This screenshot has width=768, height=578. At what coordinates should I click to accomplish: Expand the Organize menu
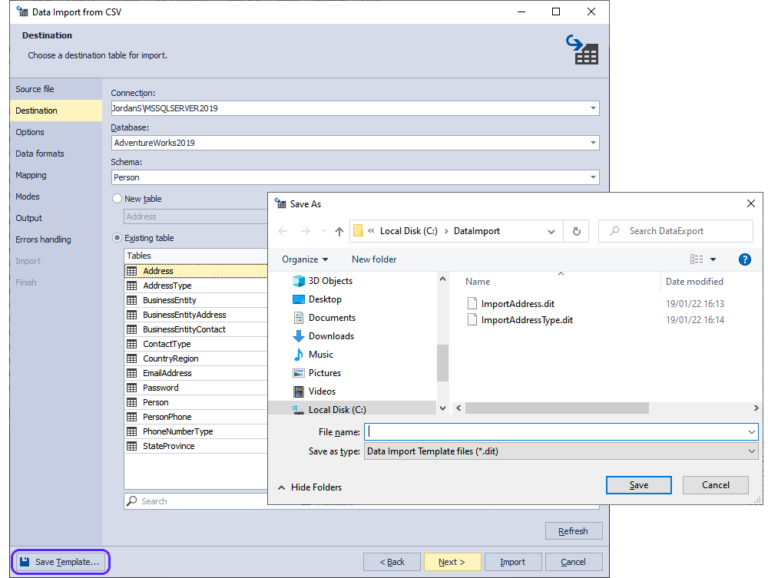[304, 259]
